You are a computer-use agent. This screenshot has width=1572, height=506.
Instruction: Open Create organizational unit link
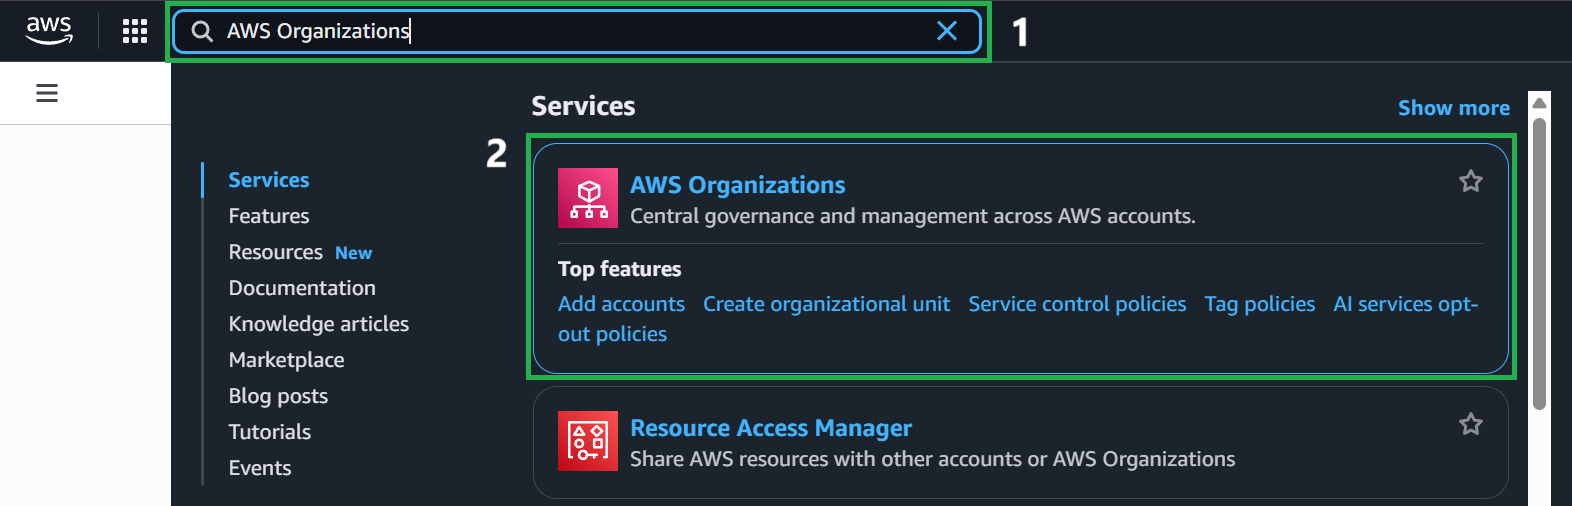pyautogui.click(x=826, y=304)
